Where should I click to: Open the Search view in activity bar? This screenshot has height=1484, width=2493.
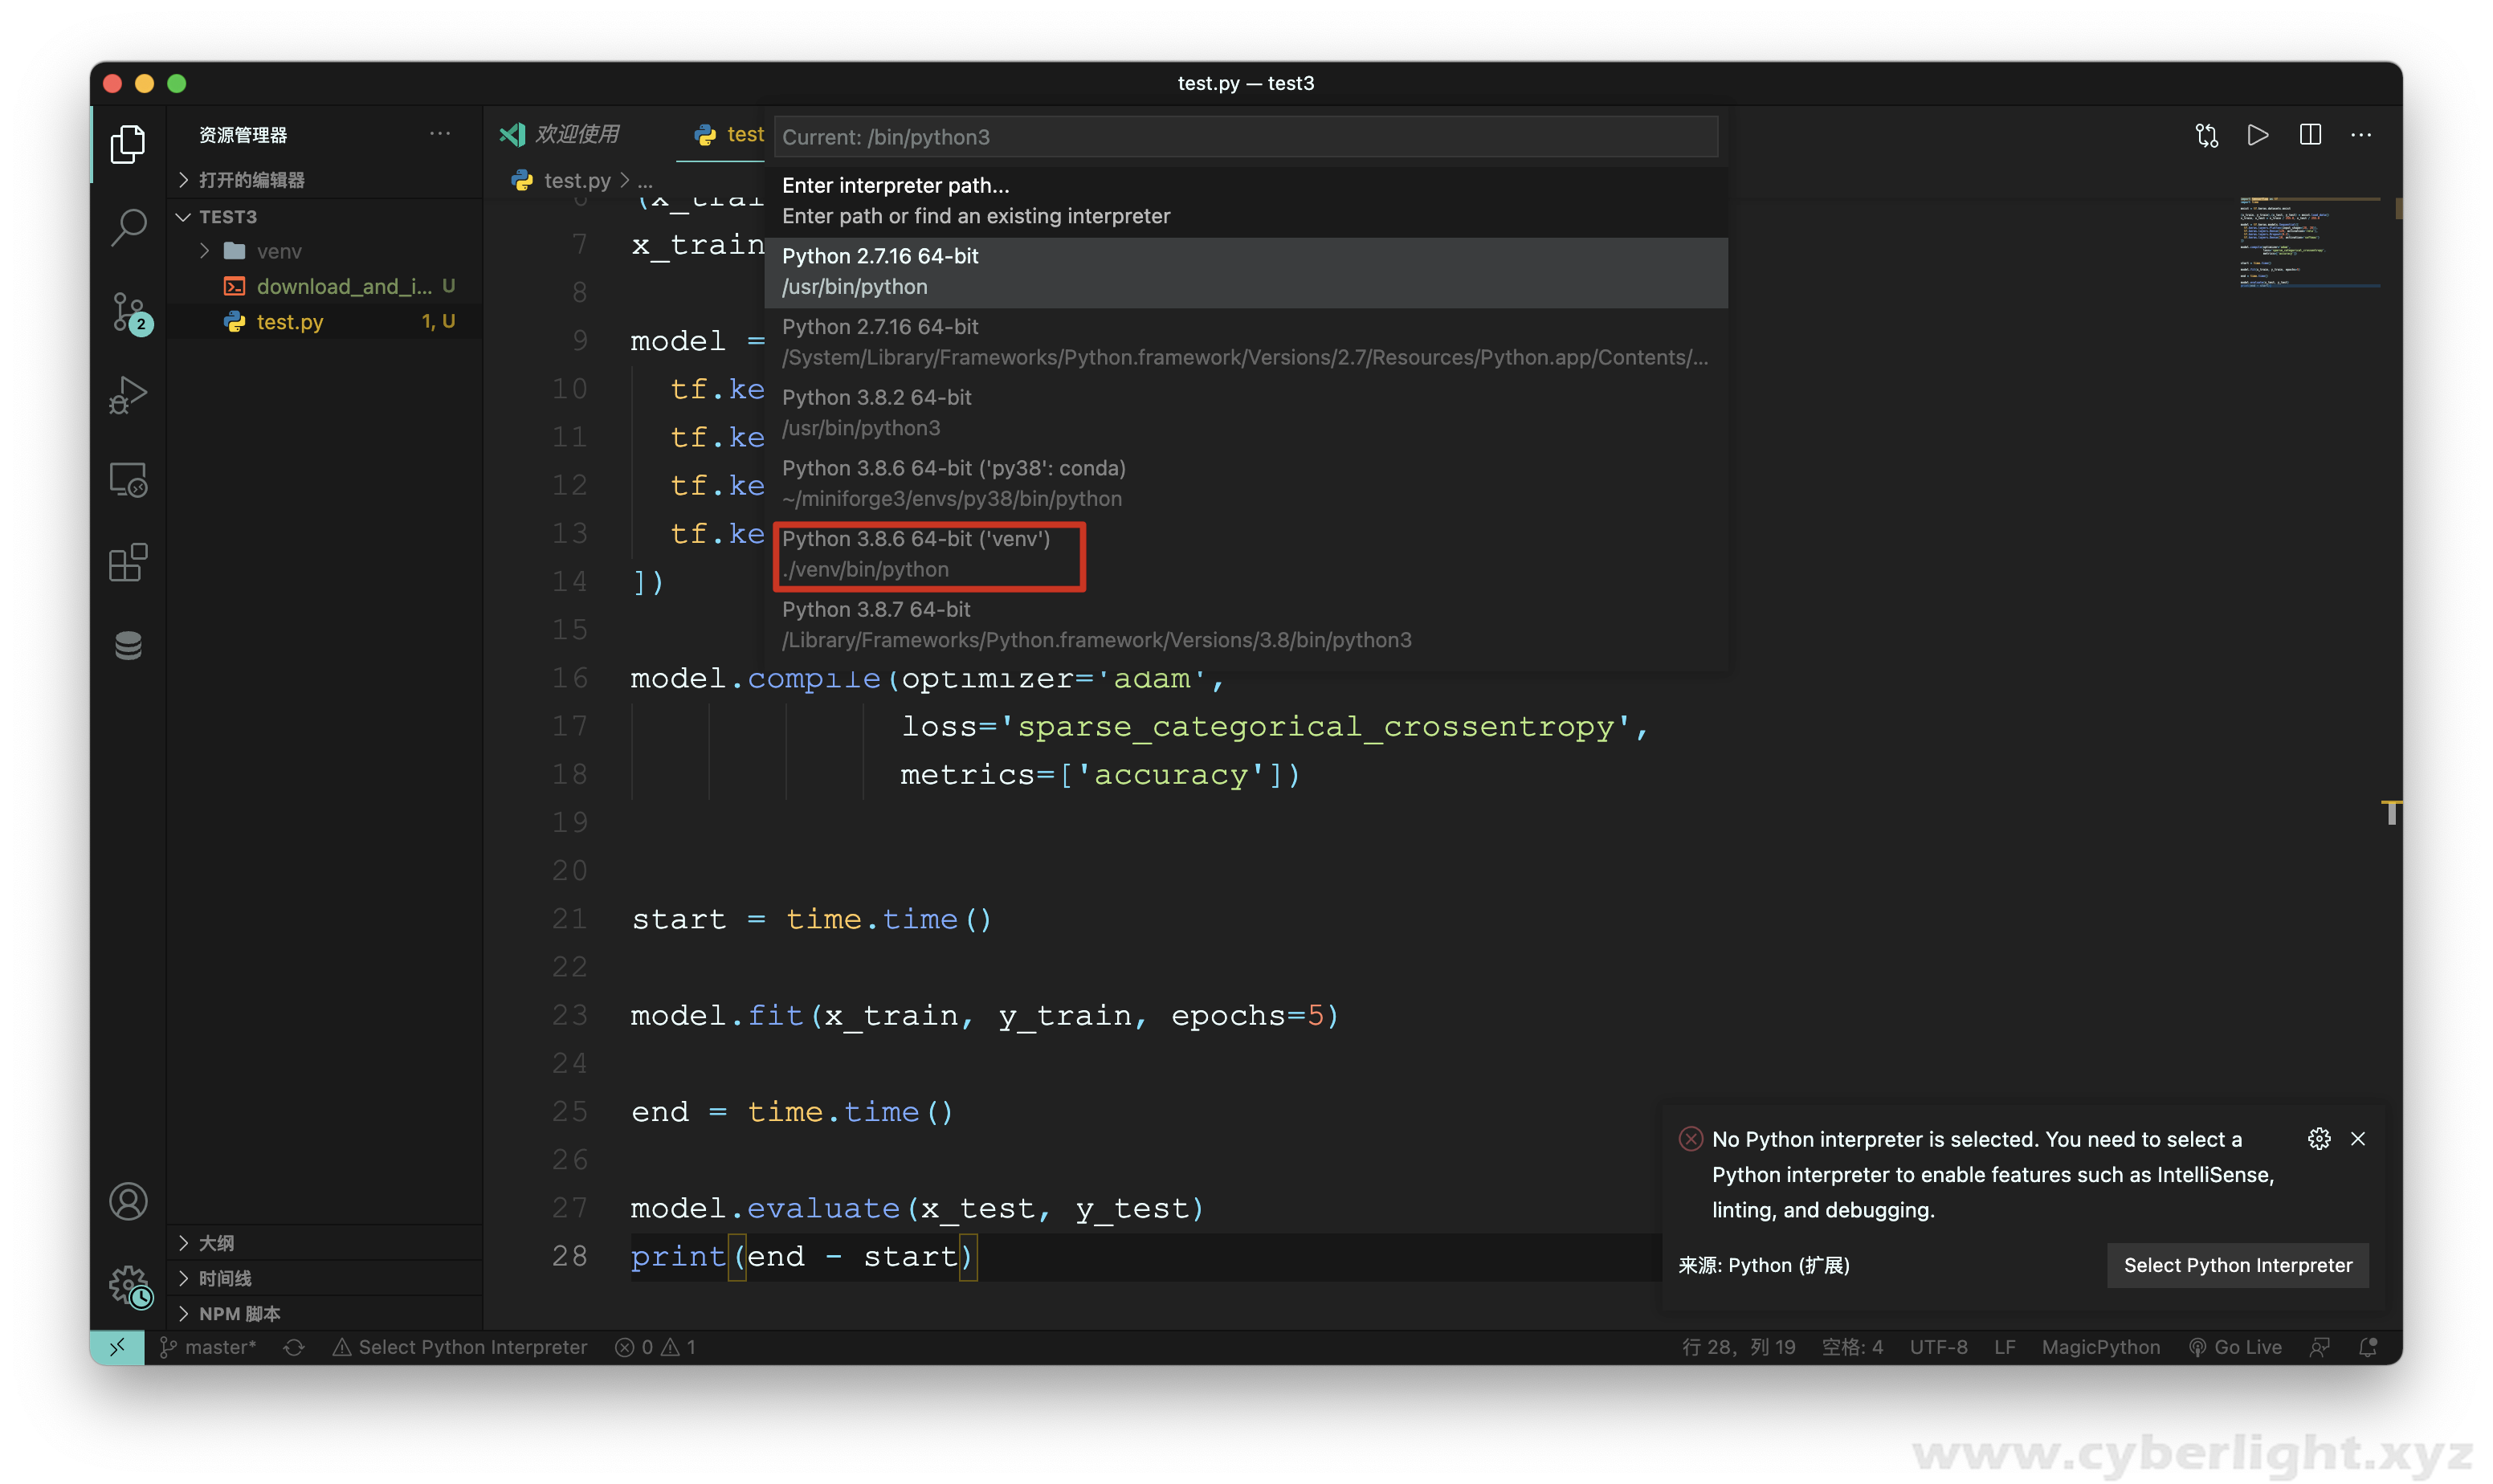pyautogui.click(x=128, y=228)
